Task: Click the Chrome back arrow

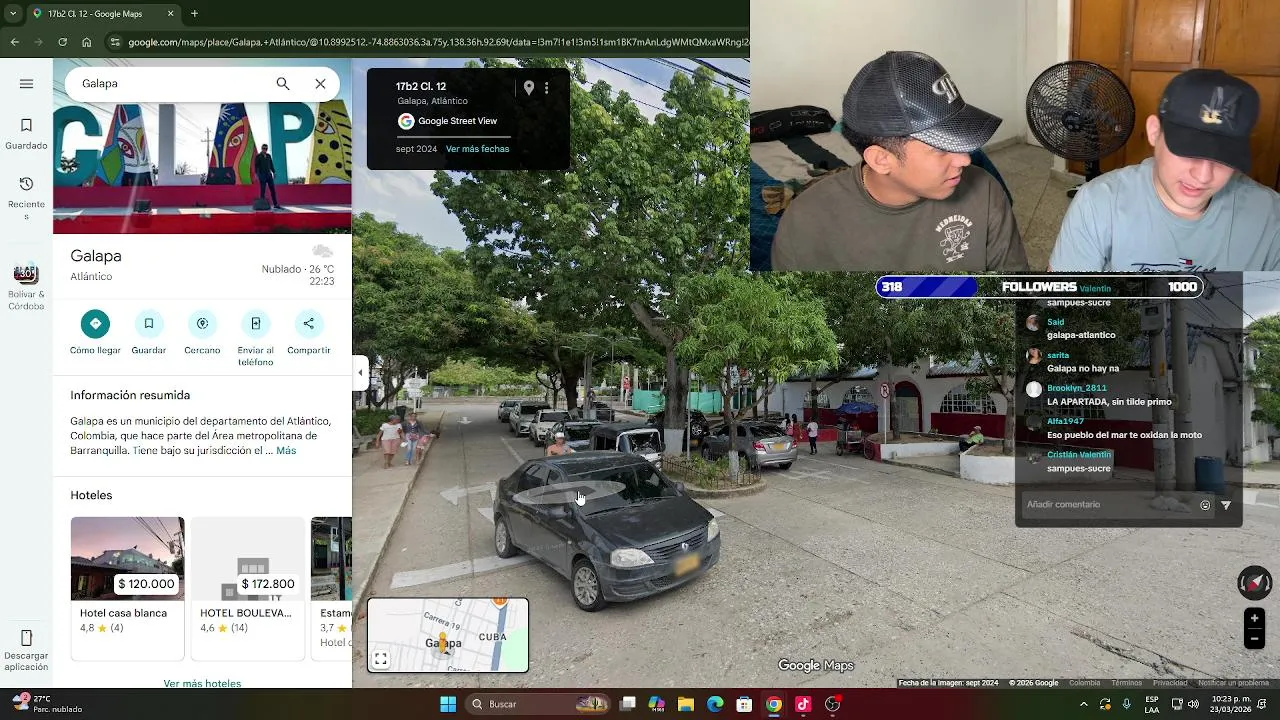Action: pyautogui.click(x=14, y=42)
